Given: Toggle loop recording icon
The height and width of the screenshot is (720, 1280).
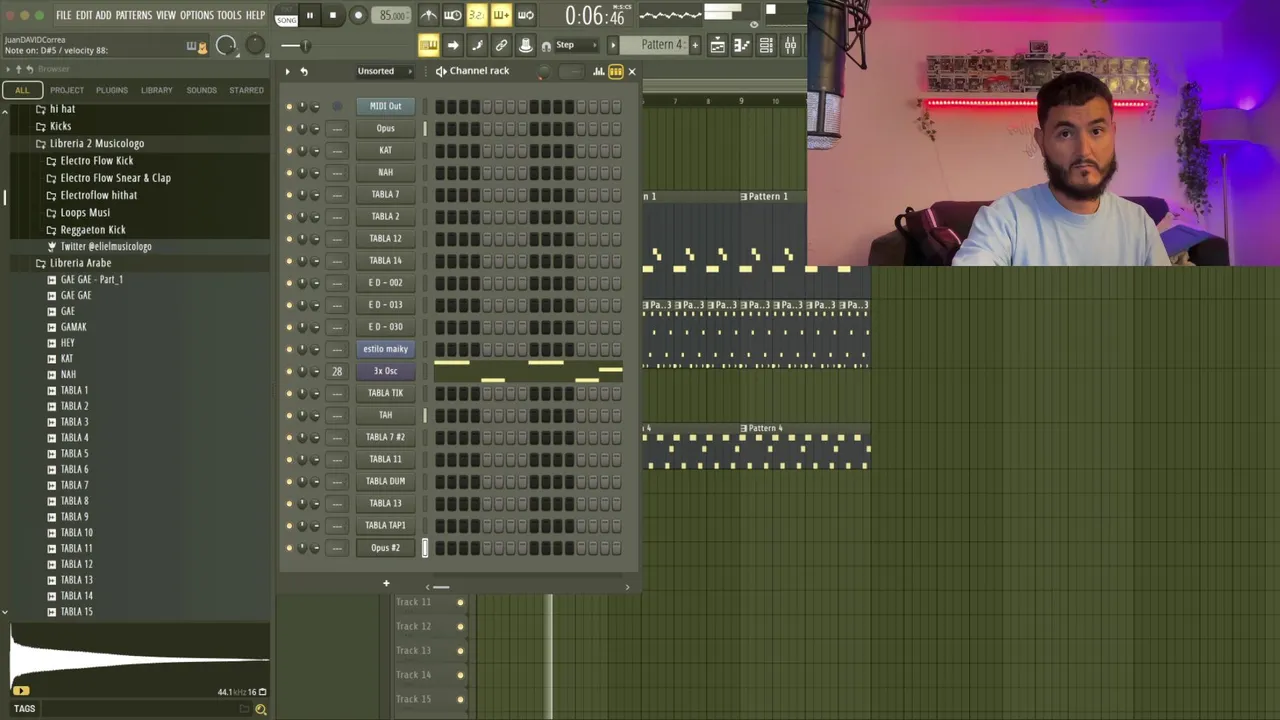Looking at the screenshot, I should coord(525,15).
